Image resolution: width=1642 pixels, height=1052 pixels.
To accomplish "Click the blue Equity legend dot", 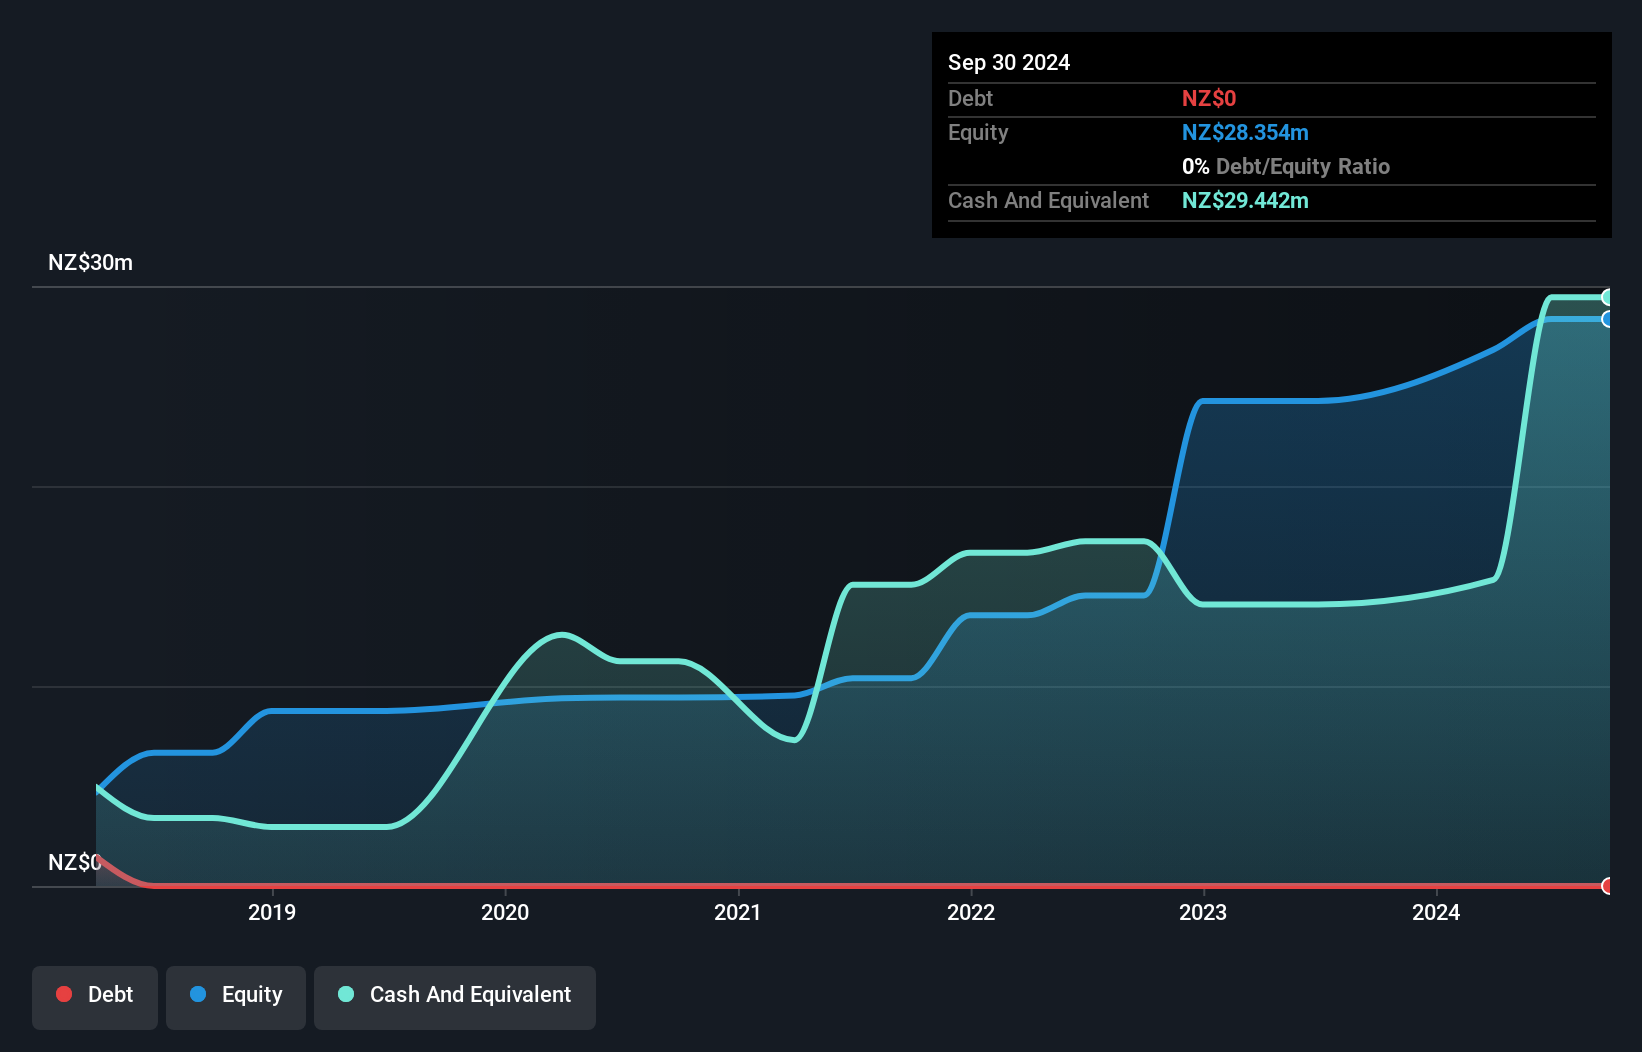I will [x=198, y=994].
